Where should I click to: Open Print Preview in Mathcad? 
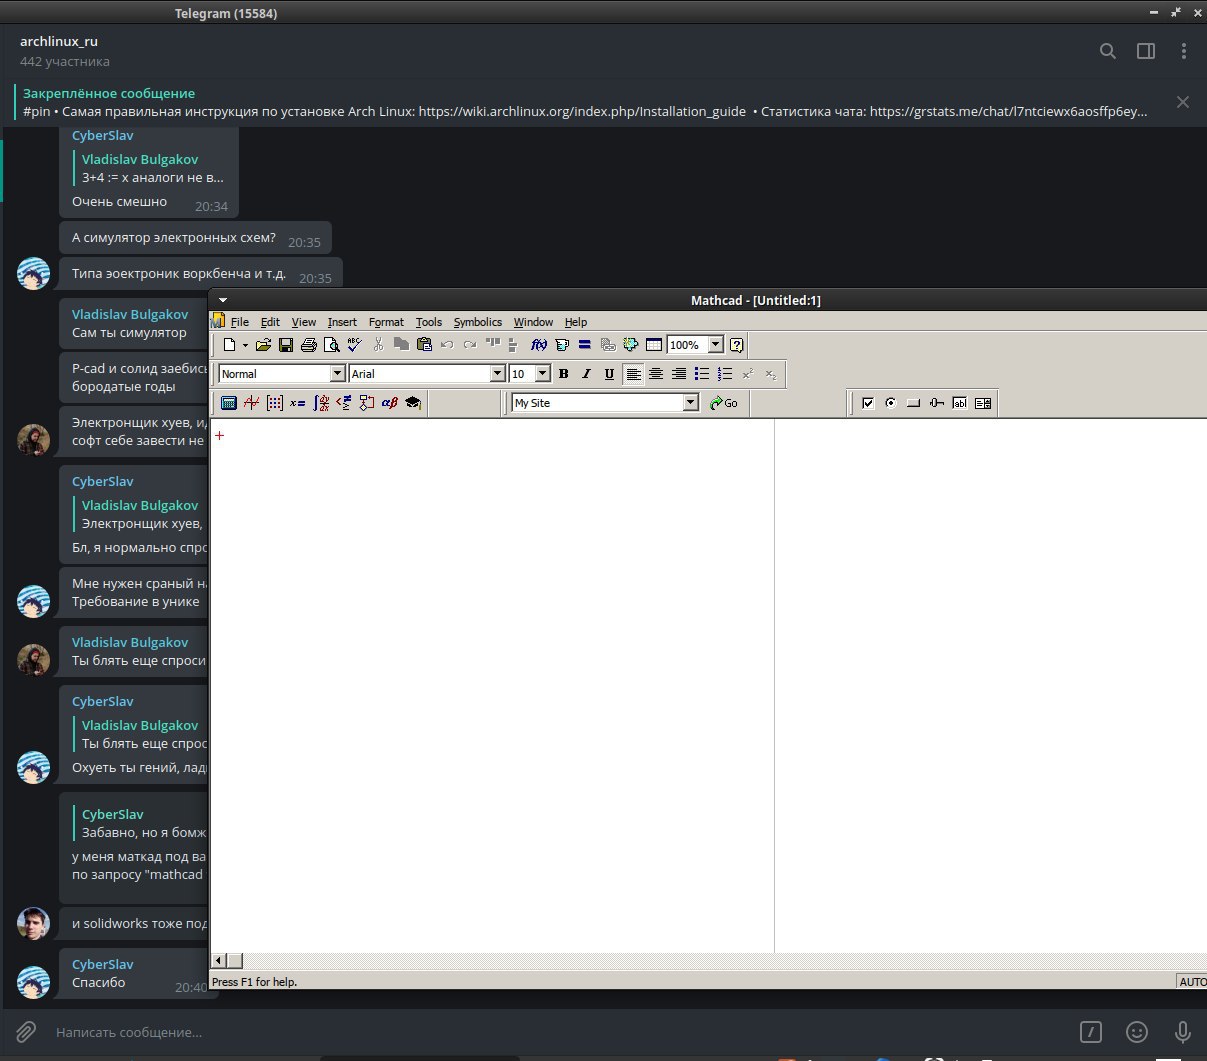pos(331,345)
